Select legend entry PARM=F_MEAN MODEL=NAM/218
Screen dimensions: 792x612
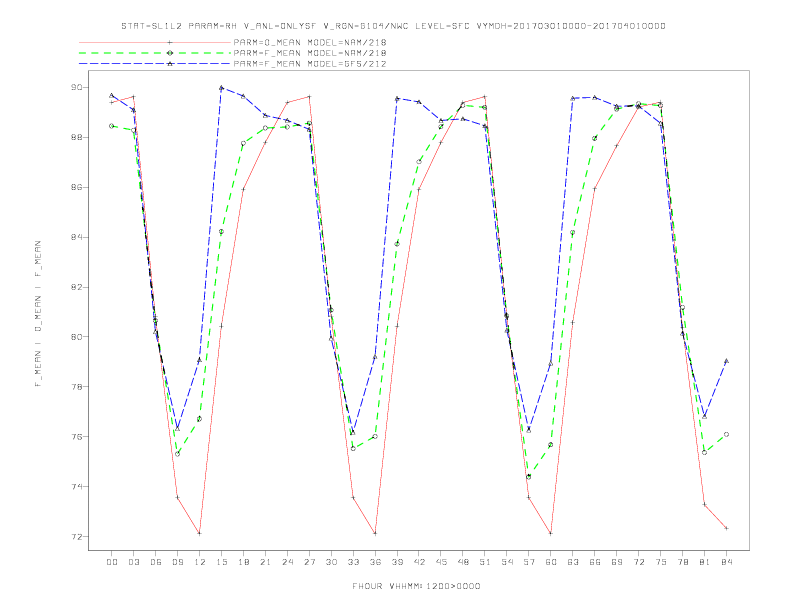pos(310,53)
